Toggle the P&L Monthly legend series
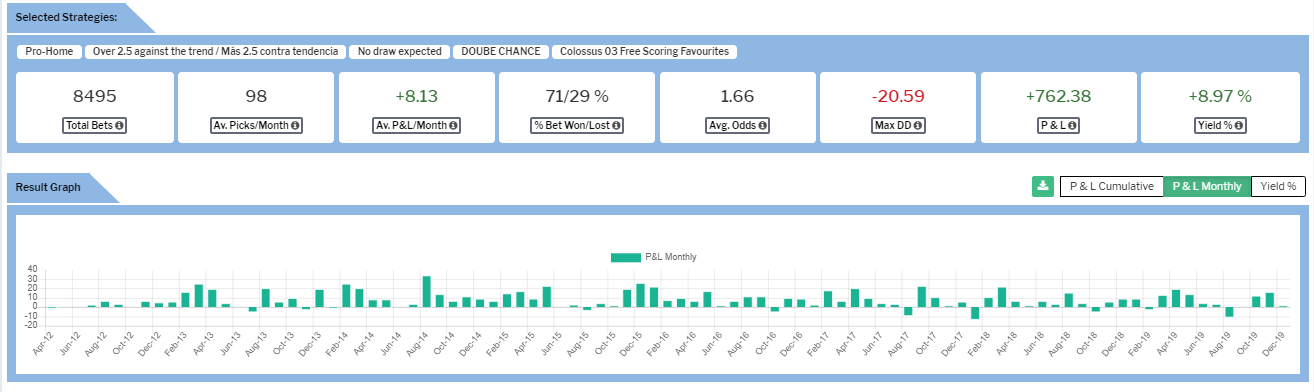The image size is (1314, 392). point(653,257)
